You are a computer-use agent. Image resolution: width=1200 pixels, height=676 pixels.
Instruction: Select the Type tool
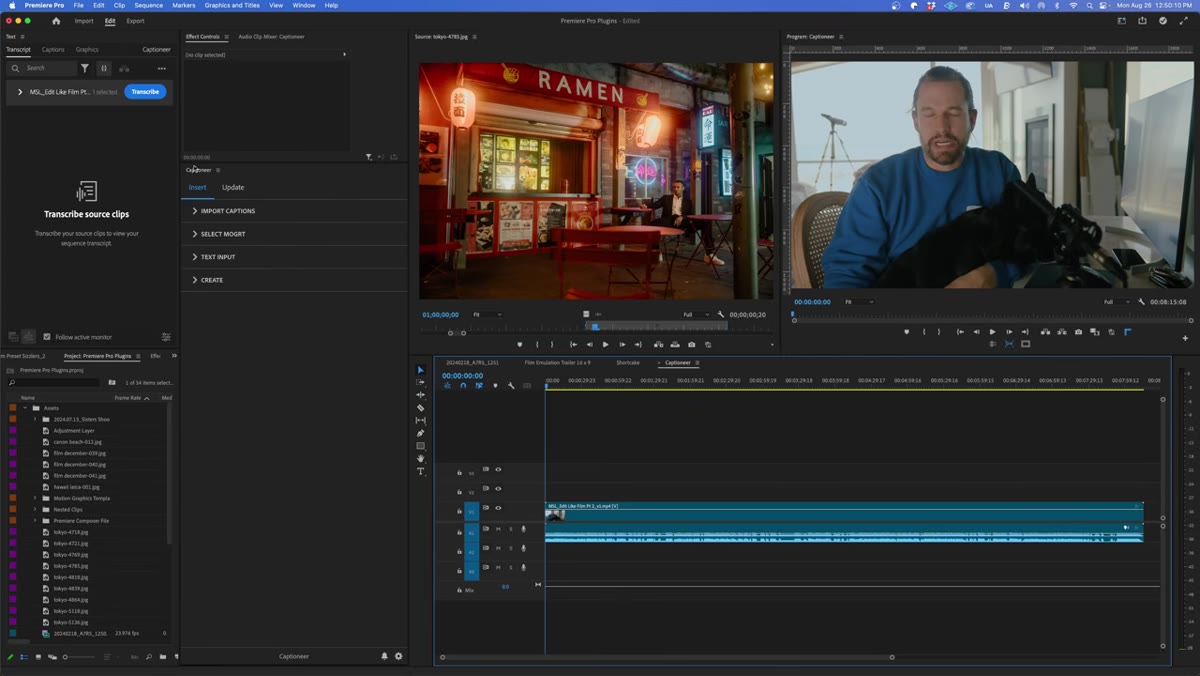[x=420, y=471]
